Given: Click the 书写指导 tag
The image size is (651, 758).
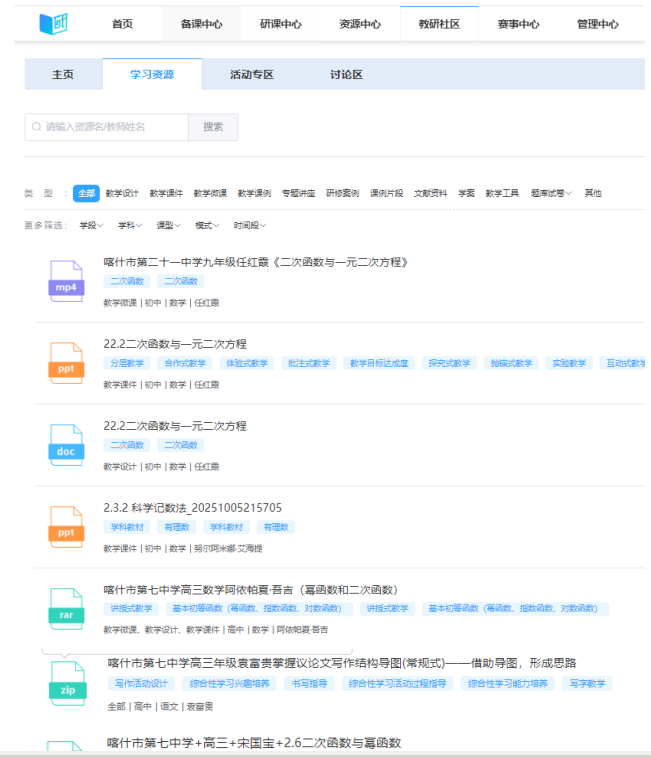Looking at the screenshot, I should click(x=309, y=684).
